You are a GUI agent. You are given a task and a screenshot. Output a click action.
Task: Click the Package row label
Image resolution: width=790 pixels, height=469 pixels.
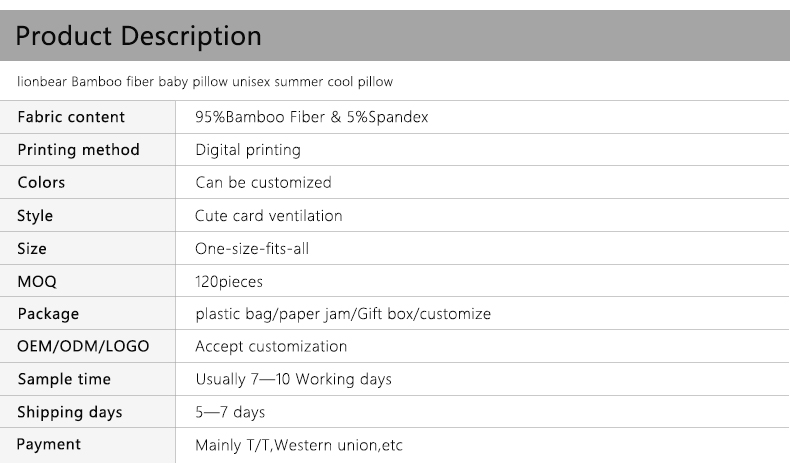pyautogui.click(x=48, y=314)
